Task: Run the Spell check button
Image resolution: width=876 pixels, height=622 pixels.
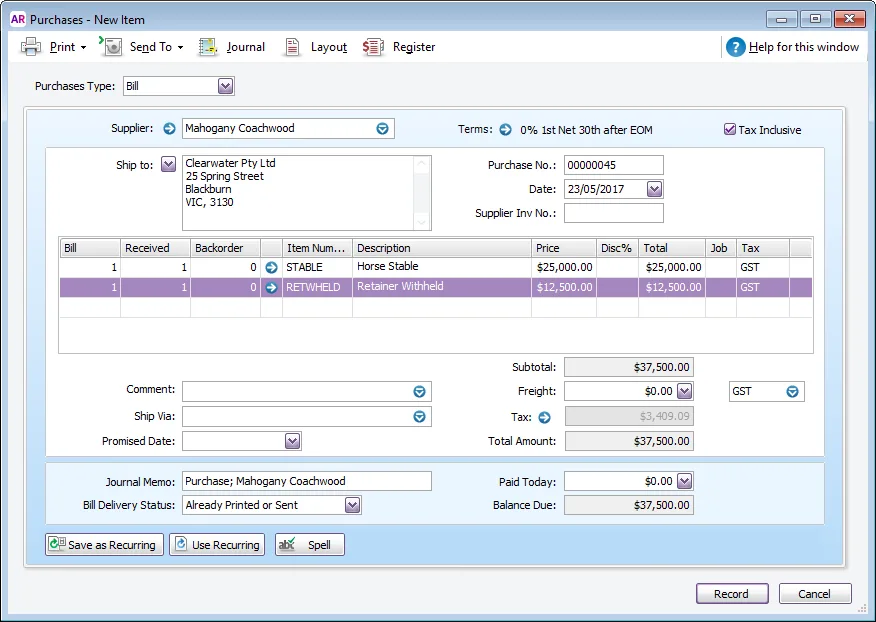Action: (310, 544)
